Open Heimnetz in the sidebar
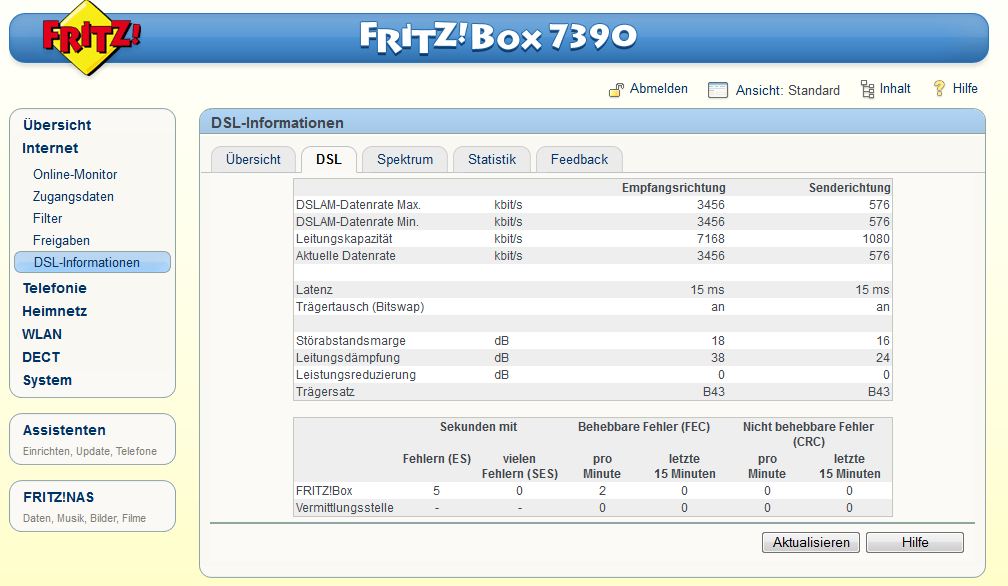This screenshot has height=586, width=1008. click(x=55, y=312)
